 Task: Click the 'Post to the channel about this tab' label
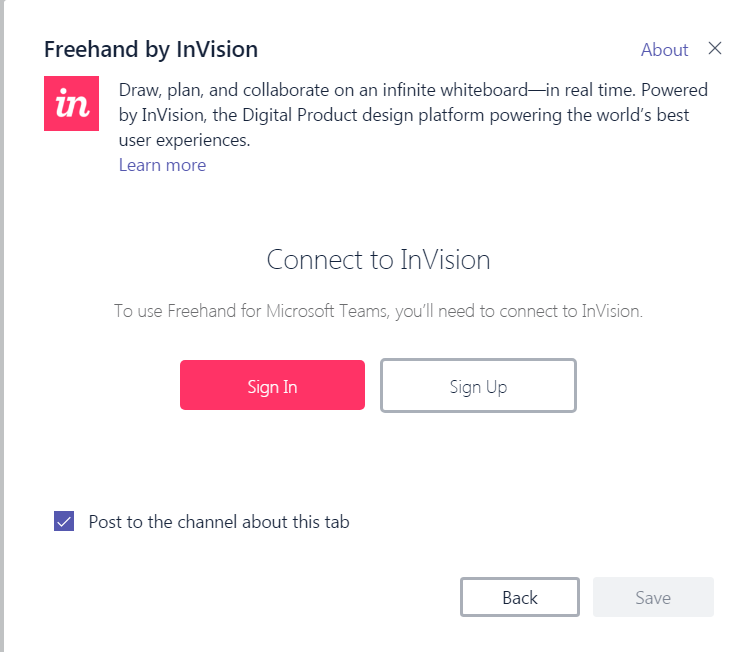(219, 521)
